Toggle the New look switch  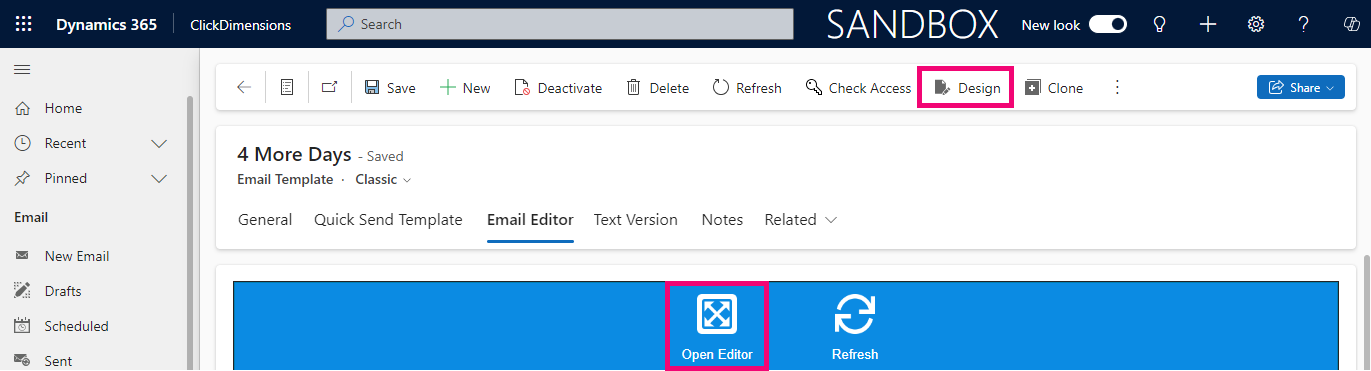tap(1108, 25)
